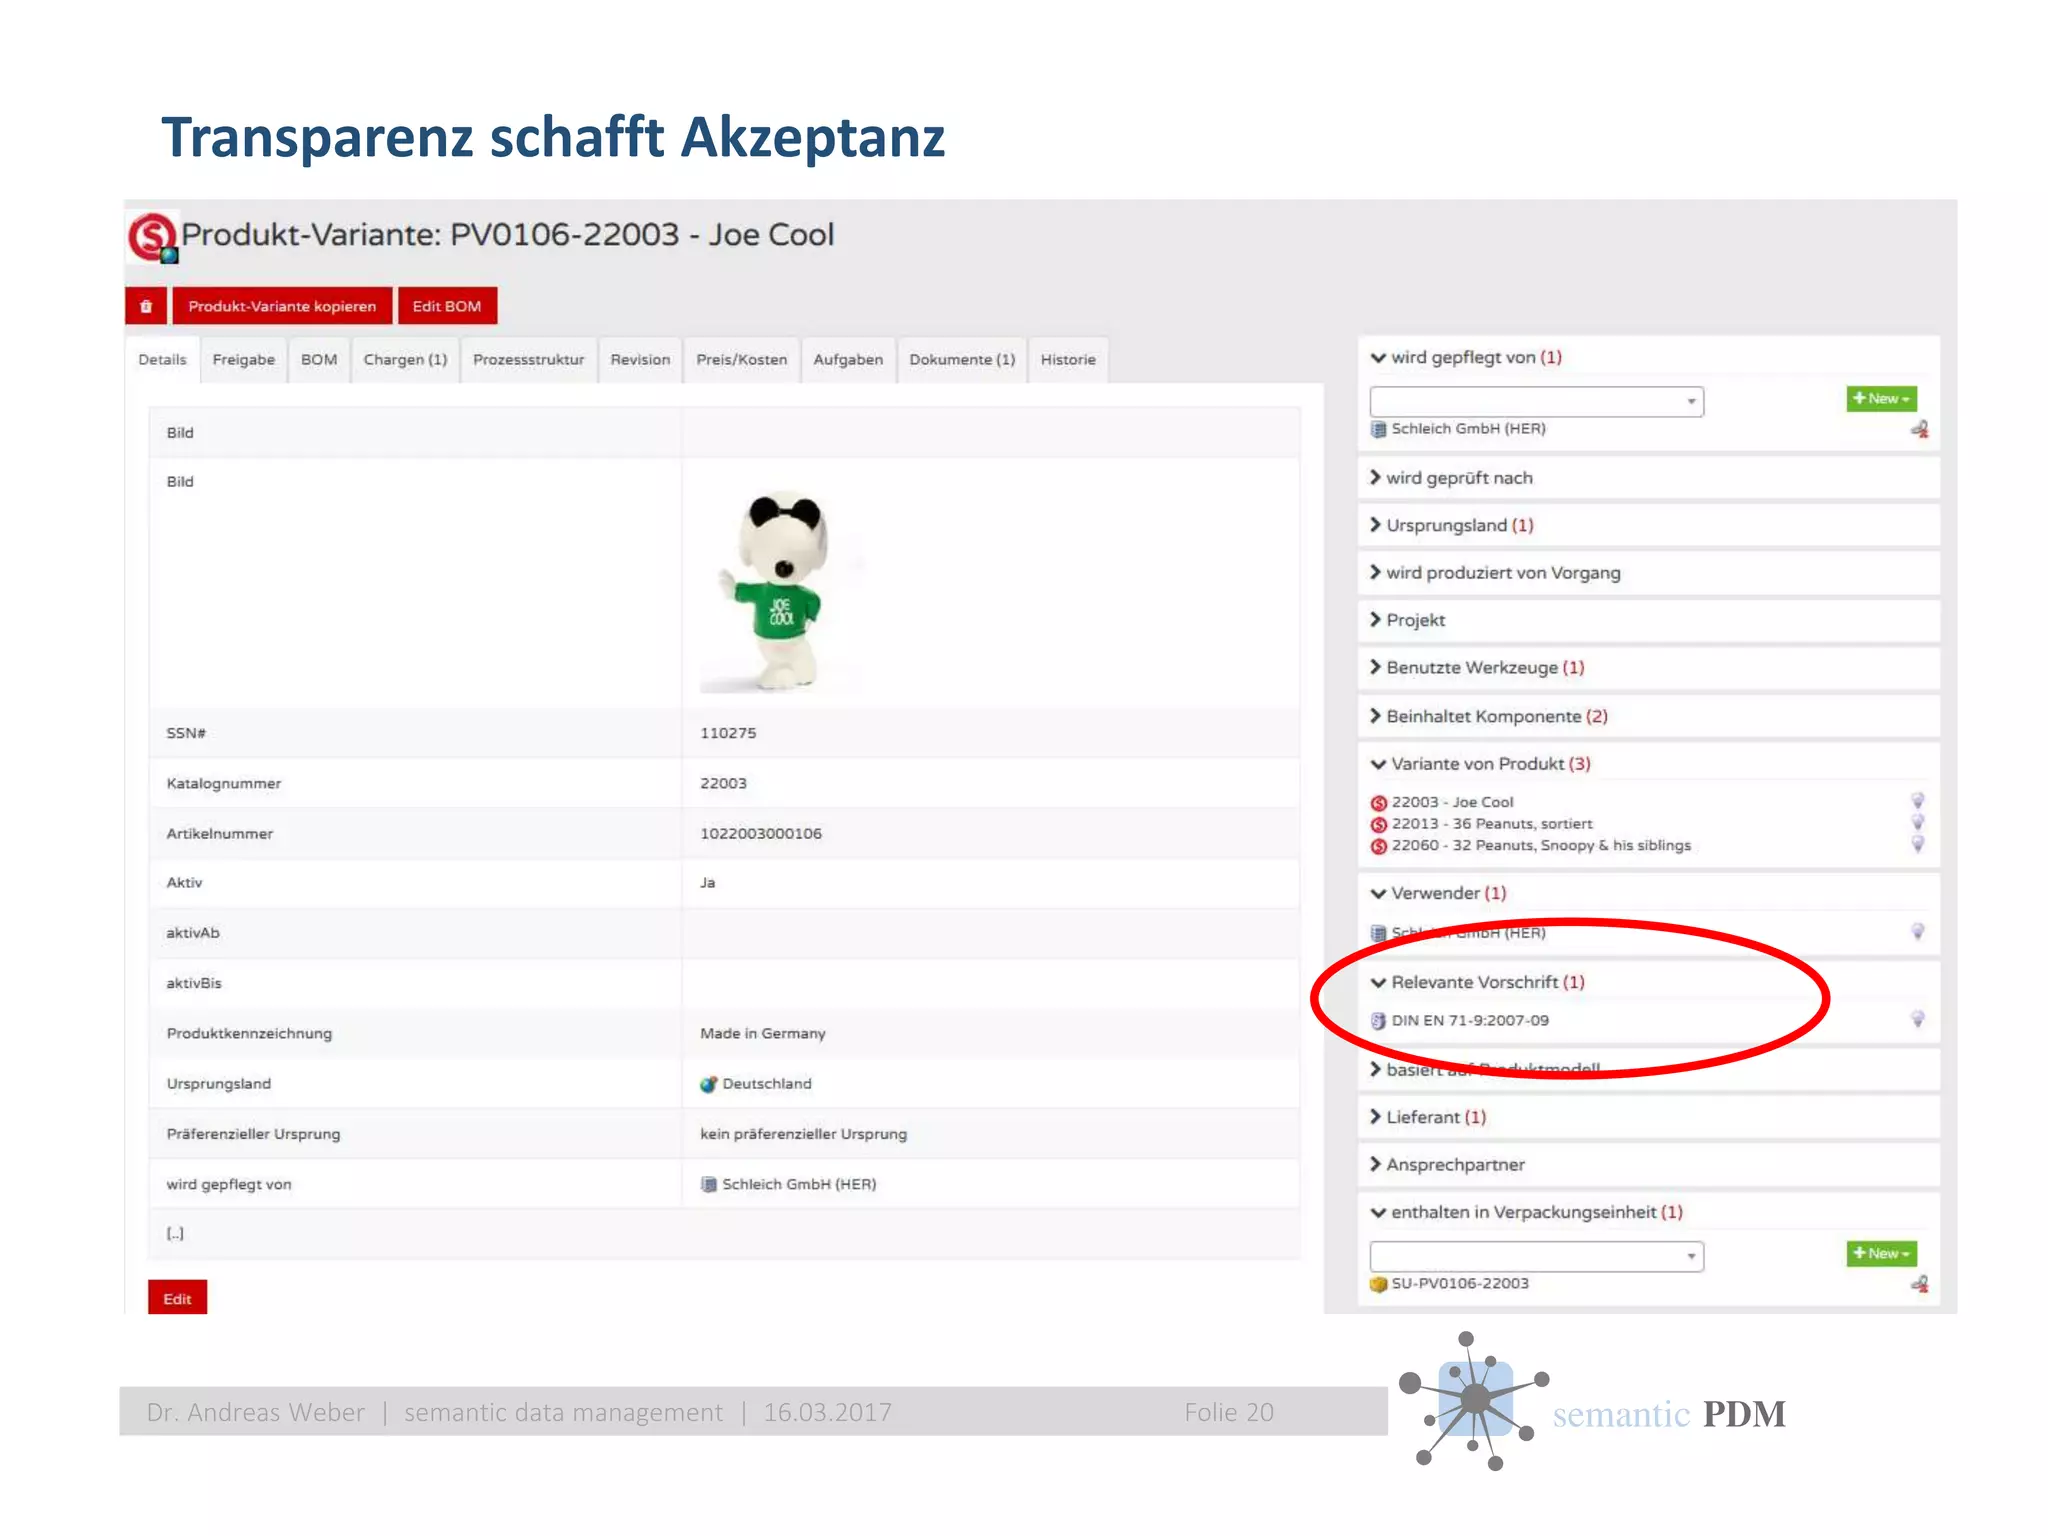The width and height of the screenshot is (2048, 1536).
Task: Open 22060 - 32 Peanuts, Snoopy link
Action: pos(1541,846)
